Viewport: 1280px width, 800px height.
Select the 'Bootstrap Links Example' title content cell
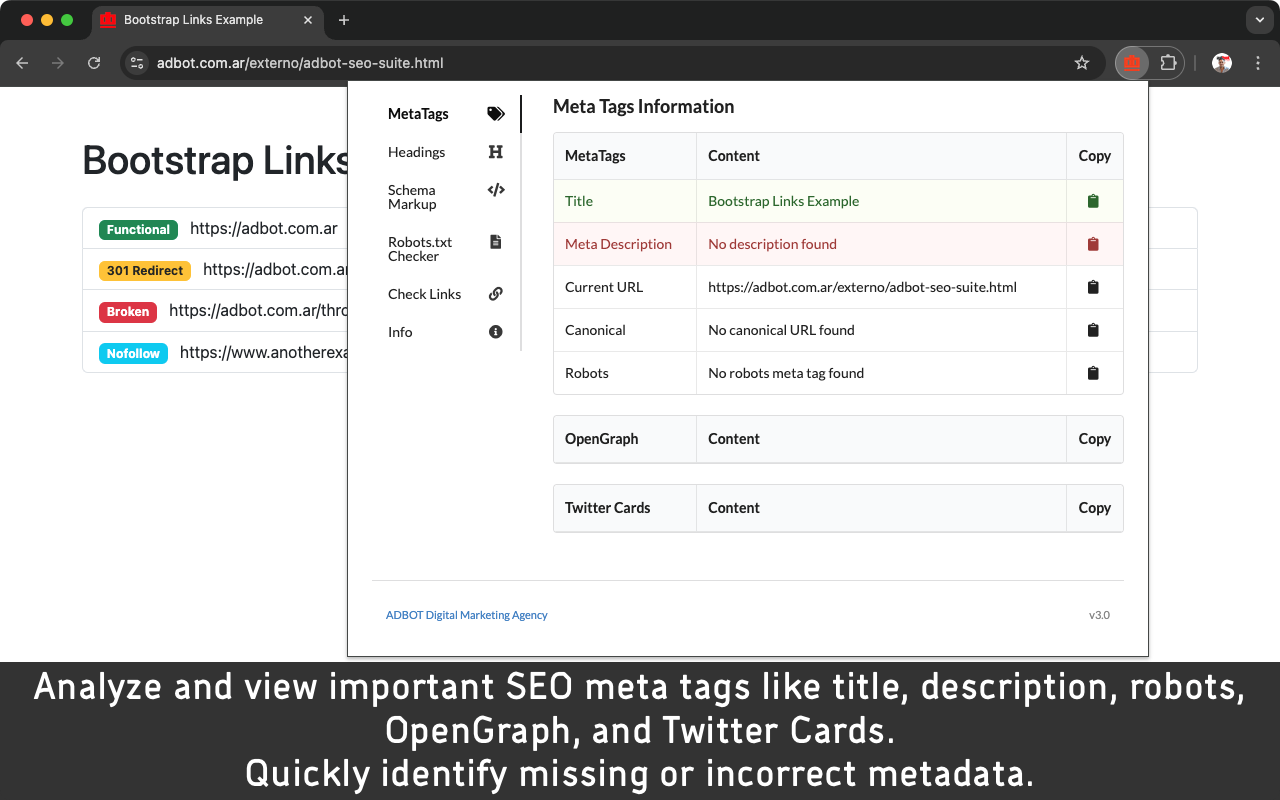coord(881,201)
